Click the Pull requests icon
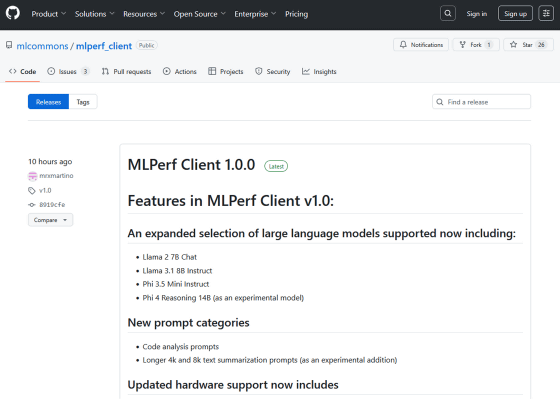560x399 pixels. click(x=105, y=71)
